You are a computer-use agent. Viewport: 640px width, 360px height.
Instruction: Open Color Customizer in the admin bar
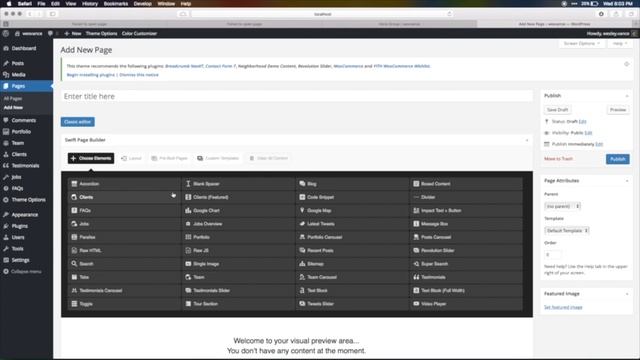coord(139,33)
